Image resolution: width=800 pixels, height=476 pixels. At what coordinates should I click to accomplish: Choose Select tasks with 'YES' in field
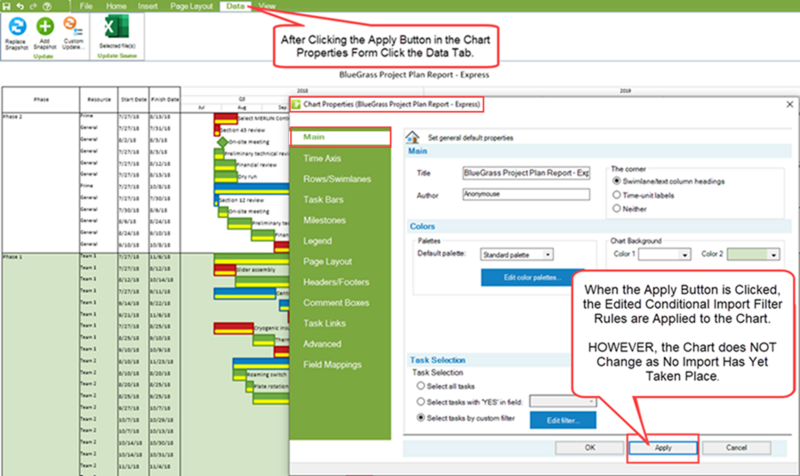(420, 402)
